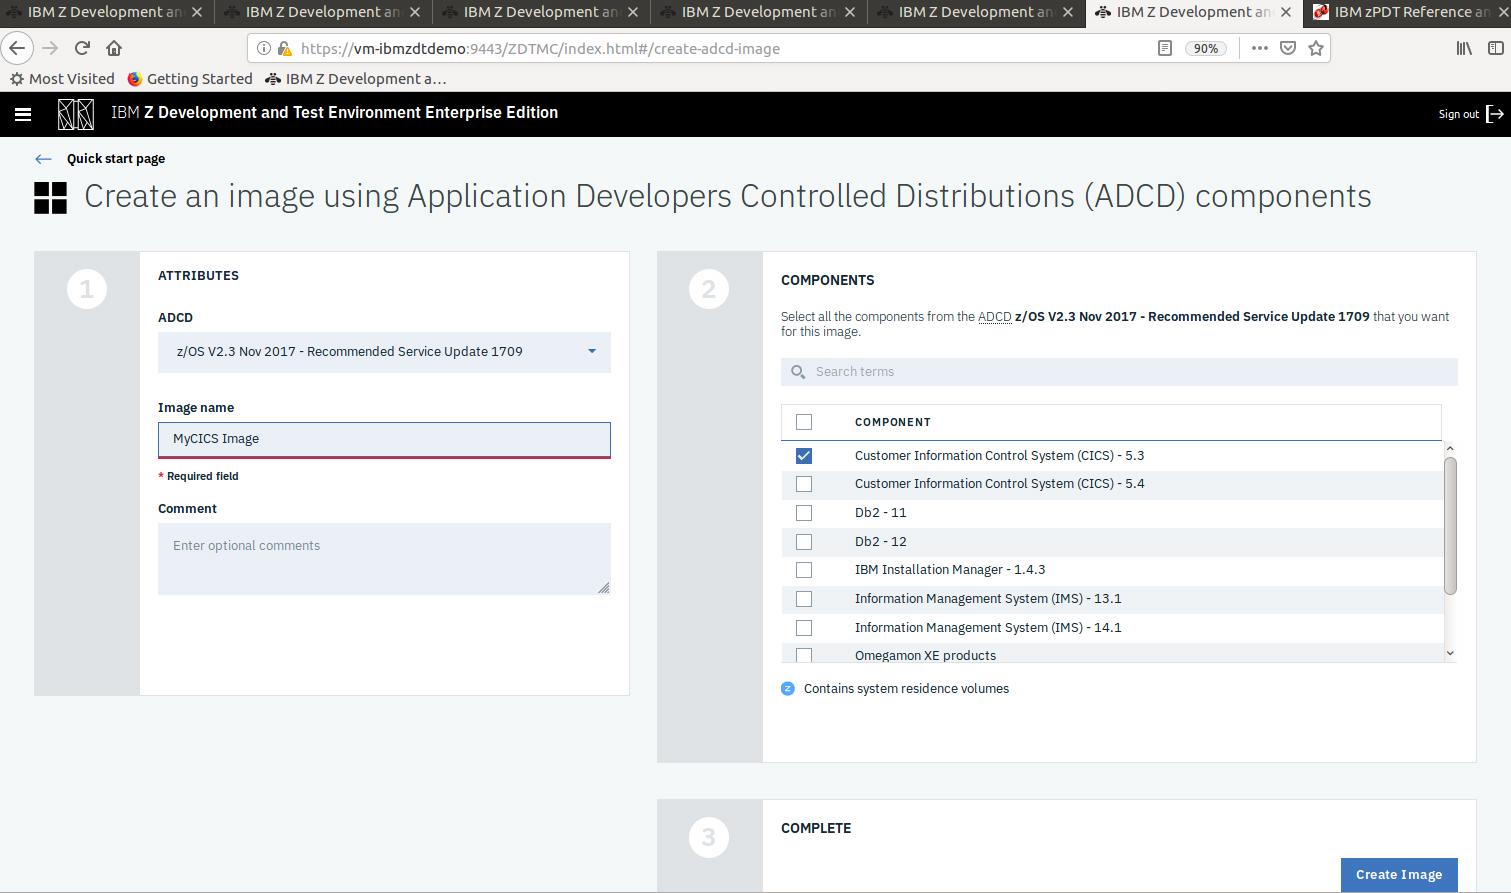The image size is (1511, 893).
Task: Open the navigation hamburger menu
Action: (x=22, y=114)
